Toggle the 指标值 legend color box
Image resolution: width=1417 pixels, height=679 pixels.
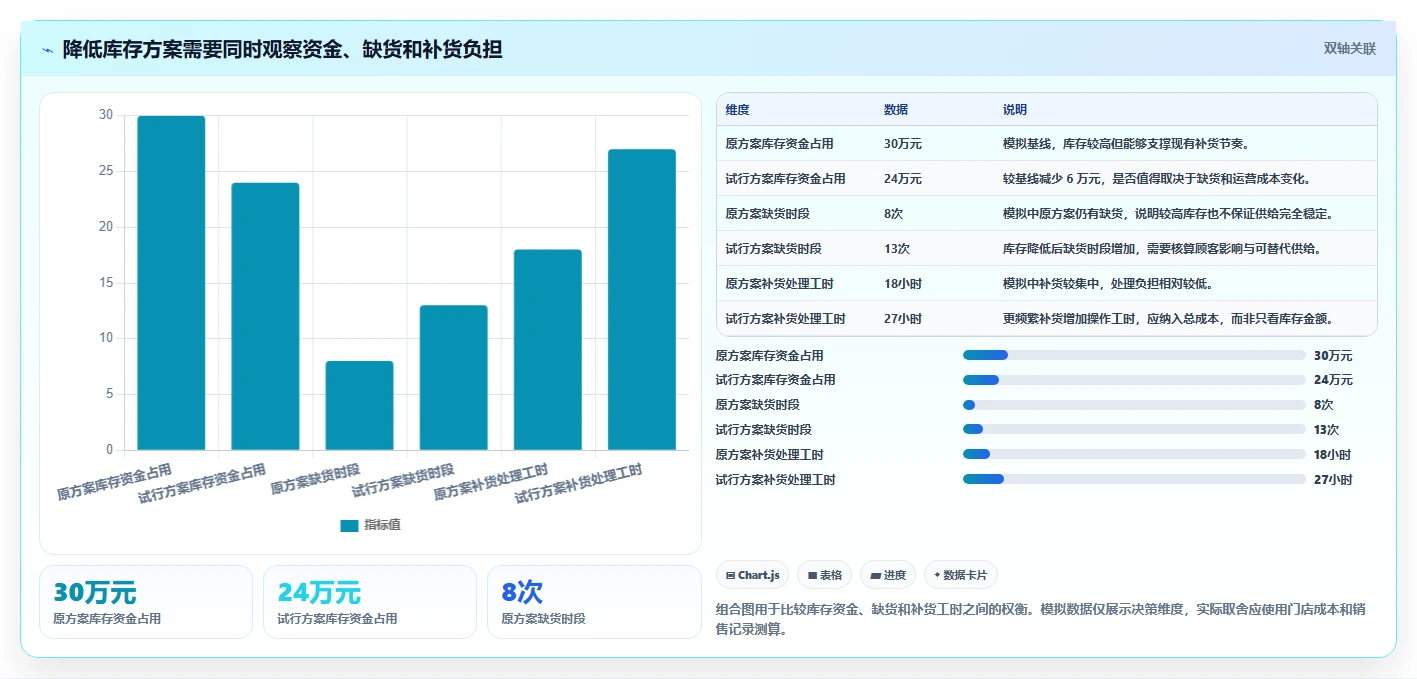click(349, 525)
